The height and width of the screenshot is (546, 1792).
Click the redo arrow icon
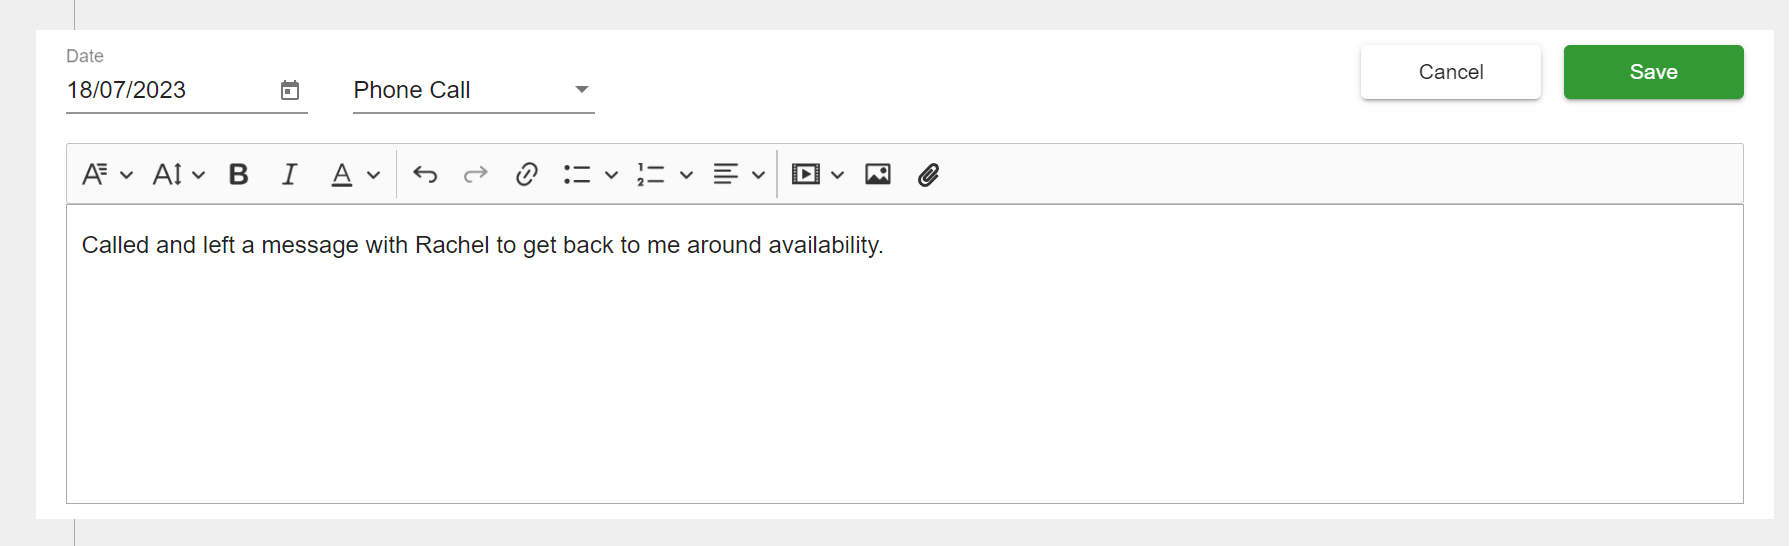pos(476,175)
